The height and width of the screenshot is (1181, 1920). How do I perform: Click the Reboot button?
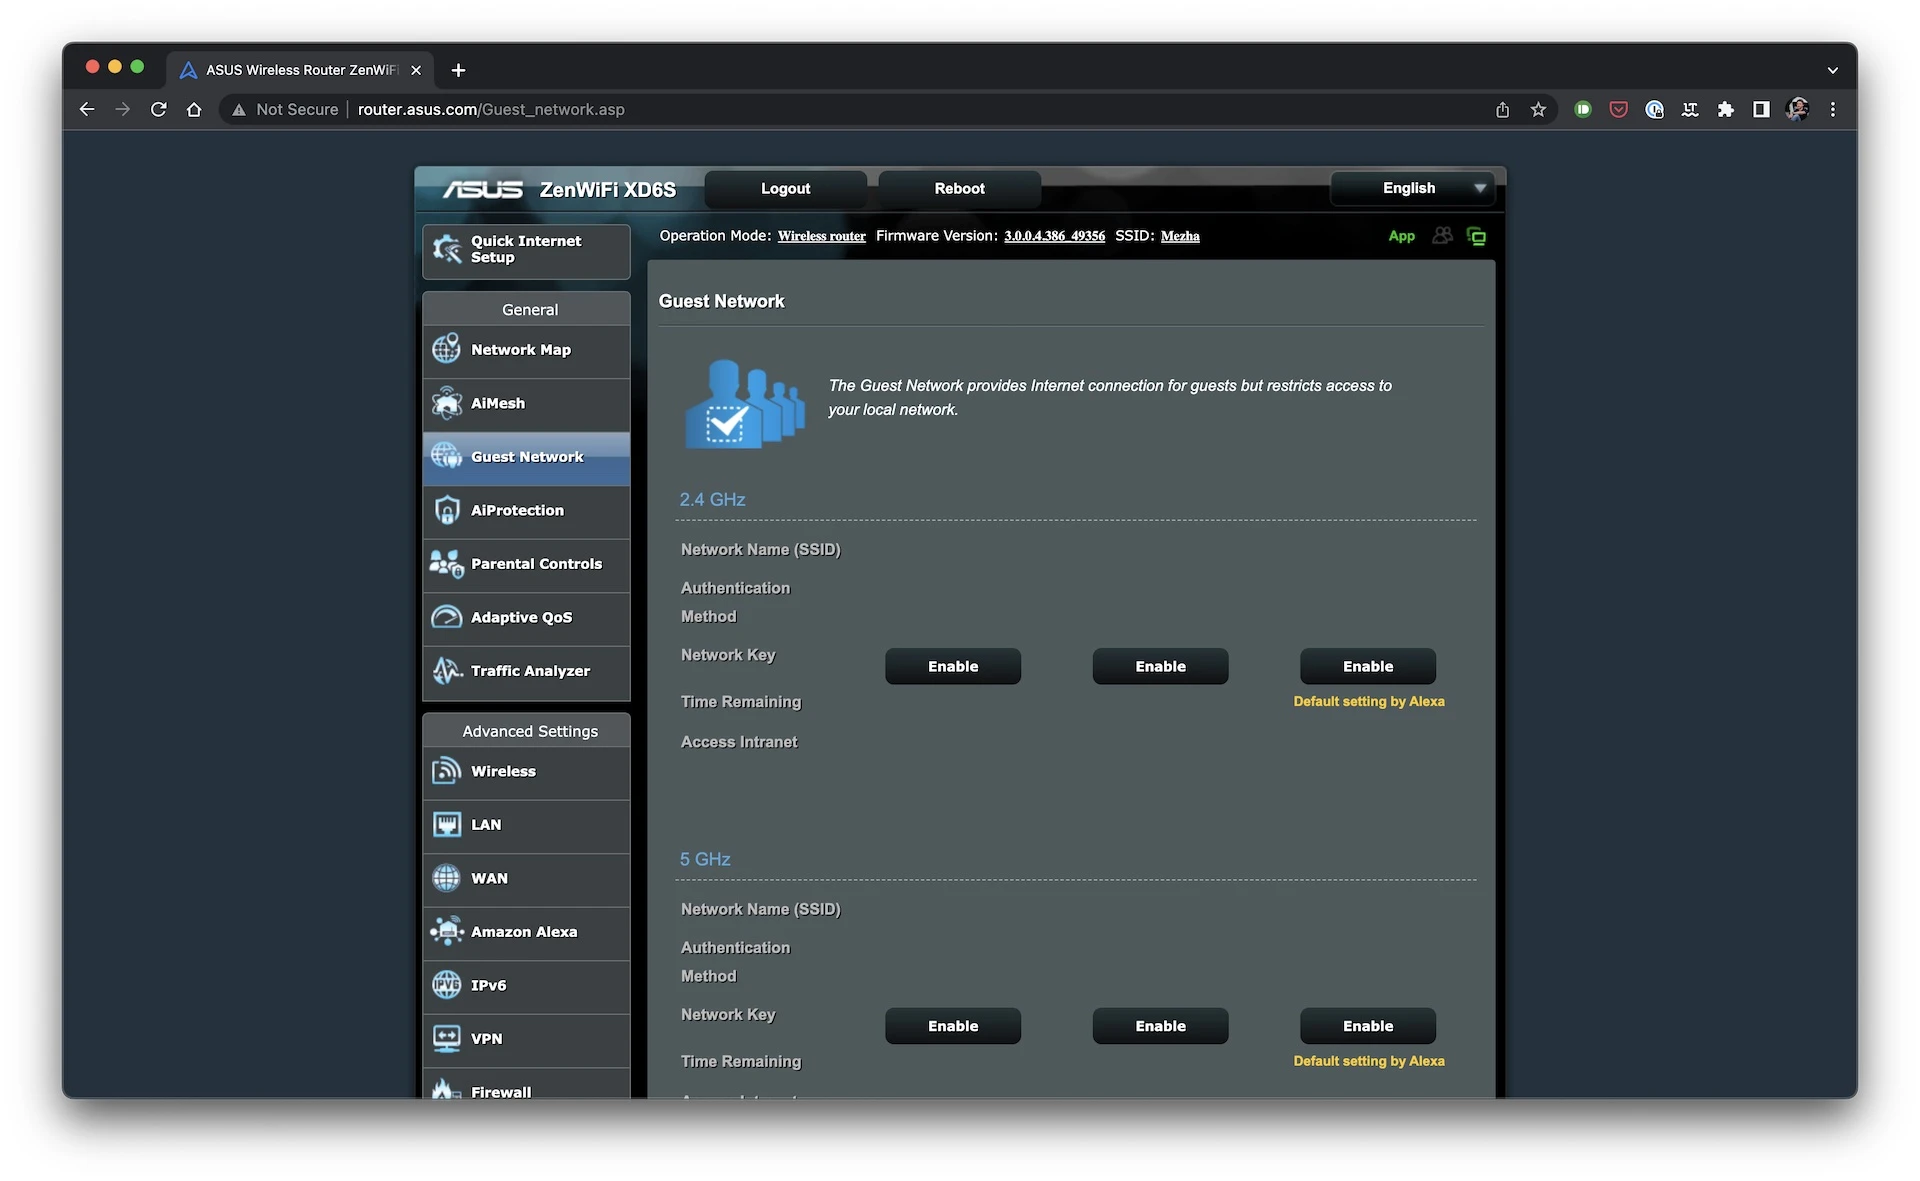959,188
